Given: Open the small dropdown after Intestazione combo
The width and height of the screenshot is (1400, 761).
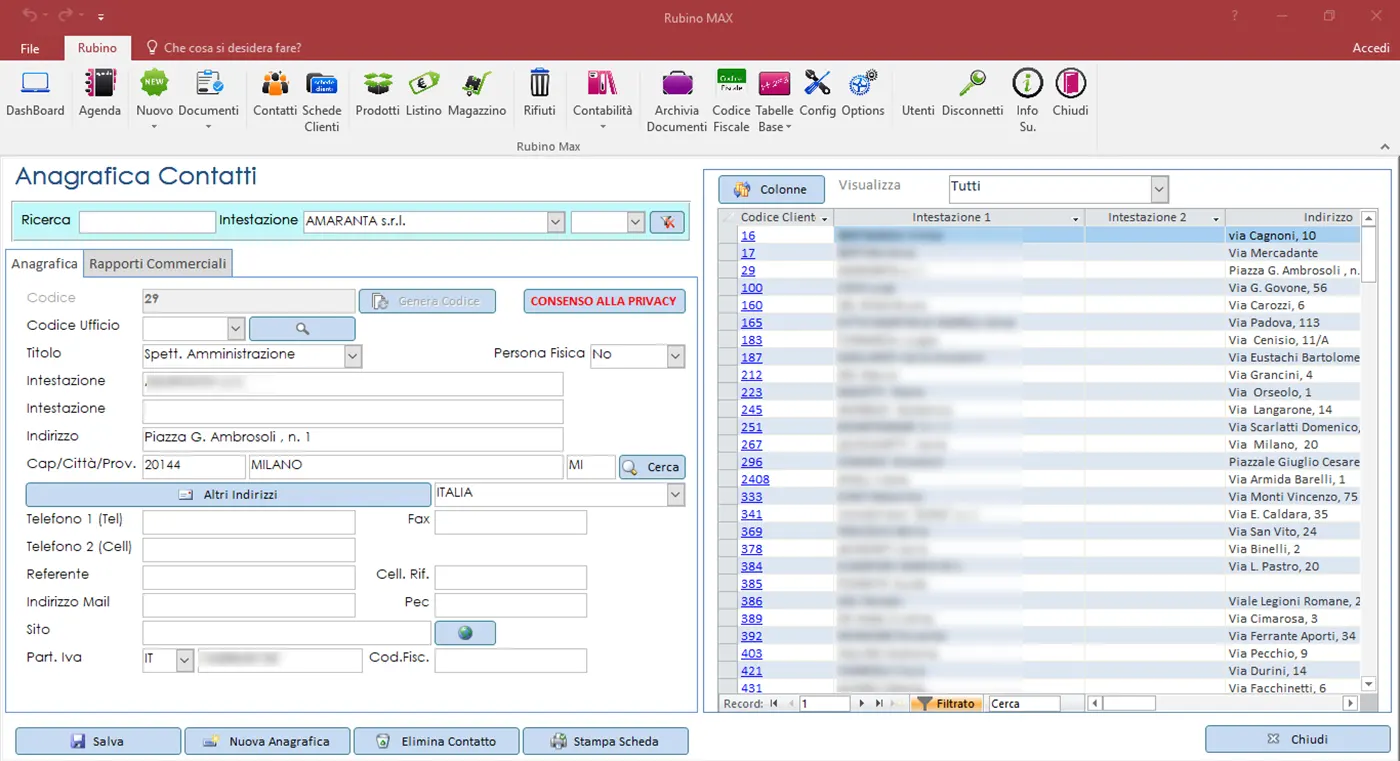Looking at the screenshot, I should (635, 222).
